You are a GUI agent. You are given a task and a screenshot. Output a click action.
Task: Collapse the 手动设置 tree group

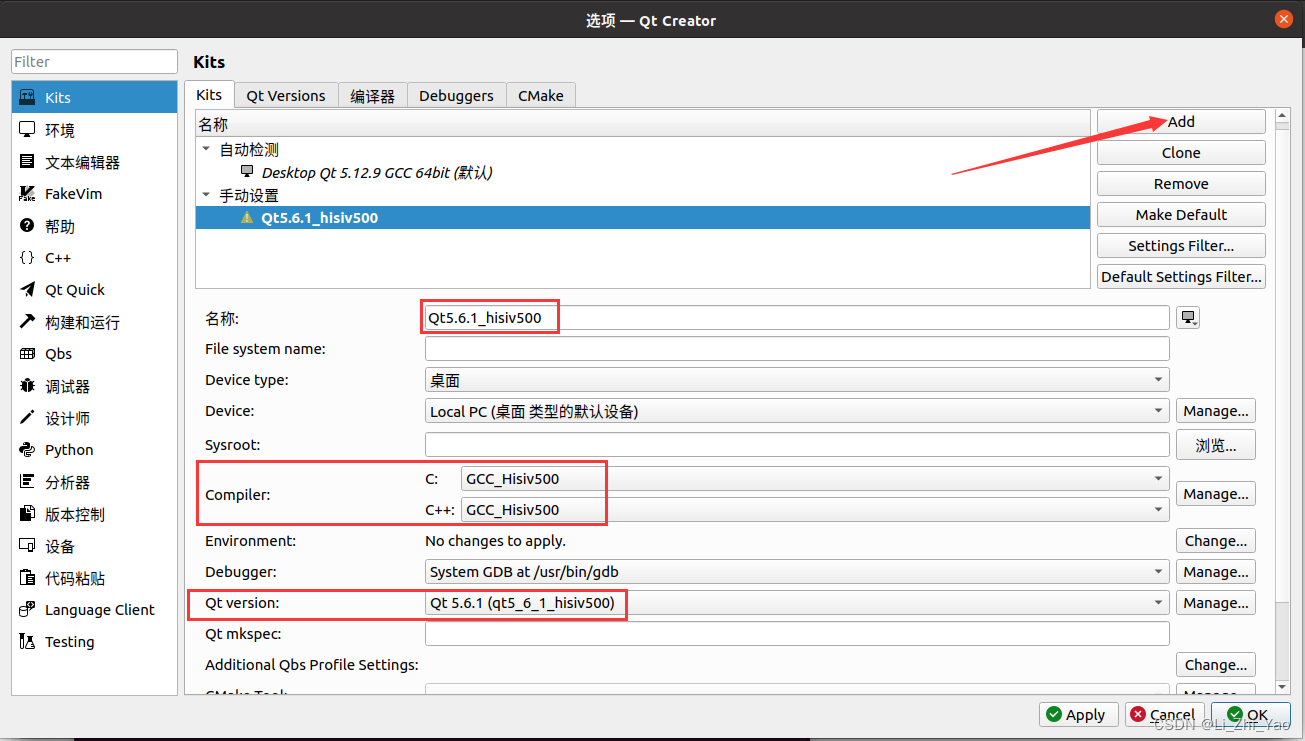[x=207, y=195]
